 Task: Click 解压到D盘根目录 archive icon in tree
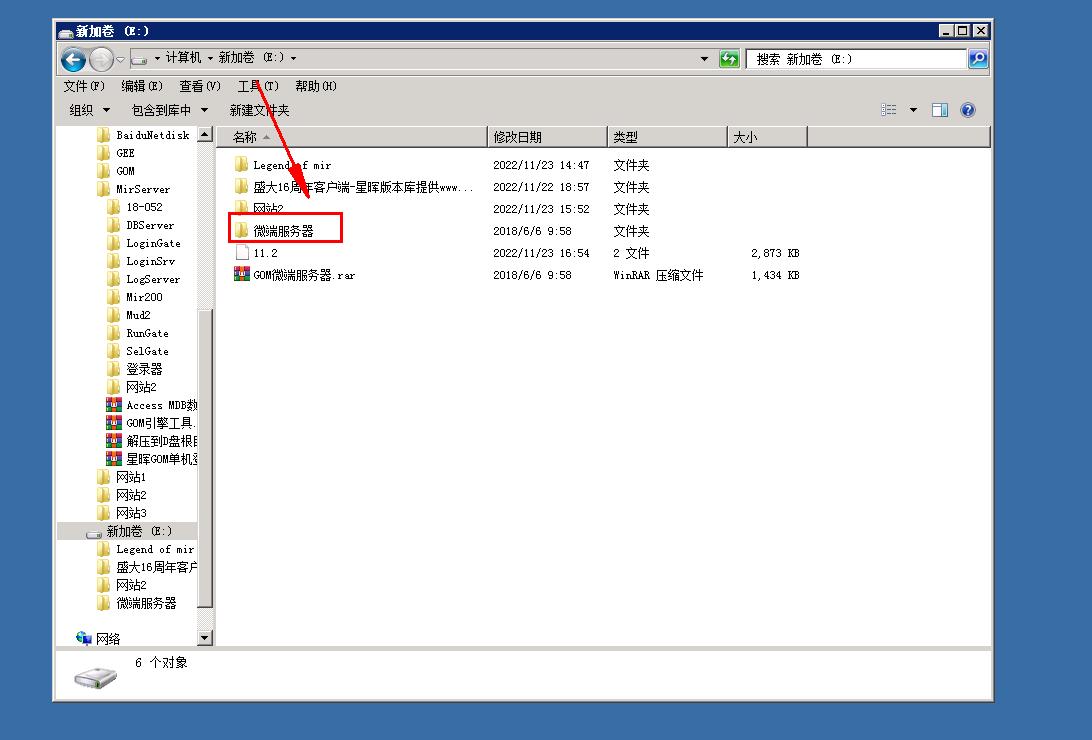[x=114, y=441]
